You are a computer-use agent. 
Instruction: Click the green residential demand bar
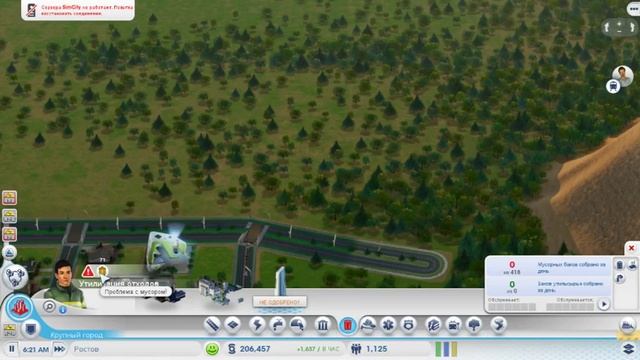coord(438,349)
